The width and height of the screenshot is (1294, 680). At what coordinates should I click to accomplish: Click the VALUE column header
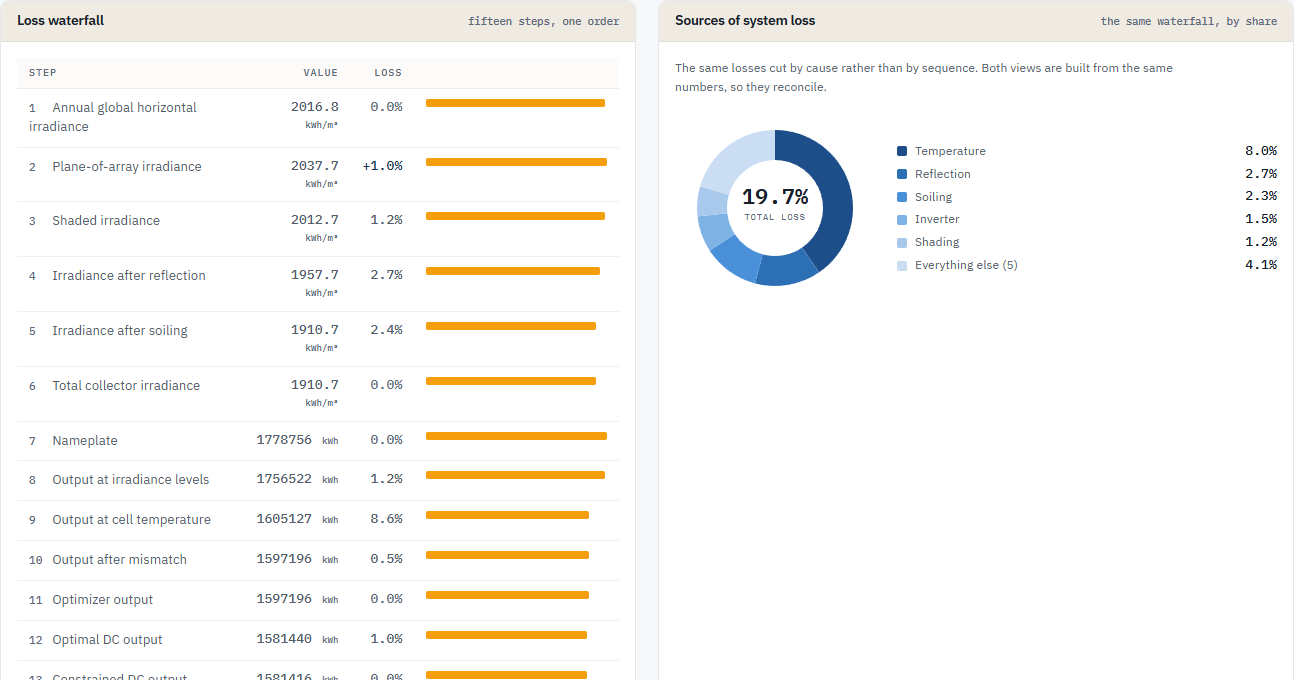321,73
